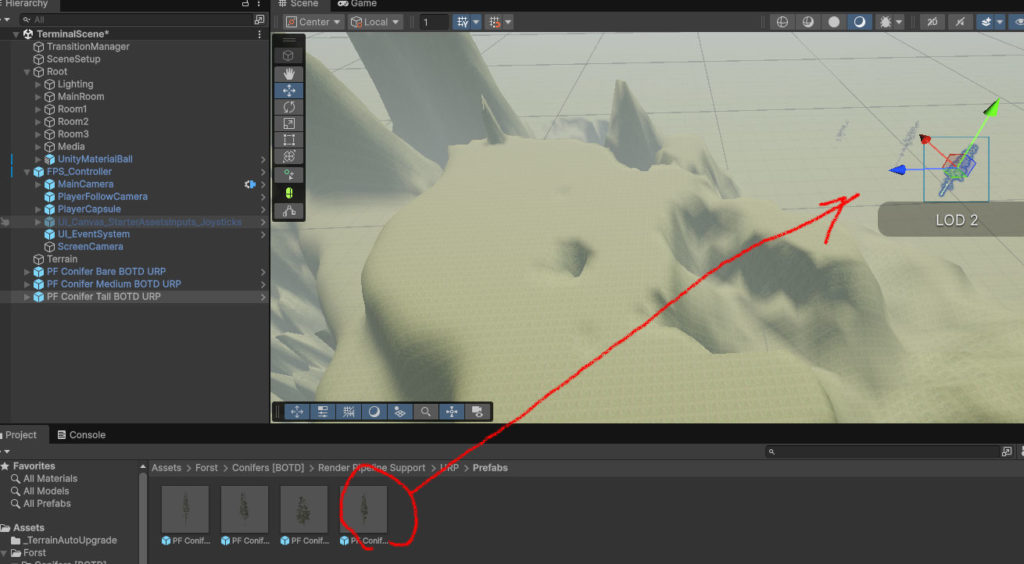Click the hidden-state icon beside UI_Canvas_StarterAssetsInputs_Joysticks
This screenshot has width=1024, height=564.
tap(5, 222)
